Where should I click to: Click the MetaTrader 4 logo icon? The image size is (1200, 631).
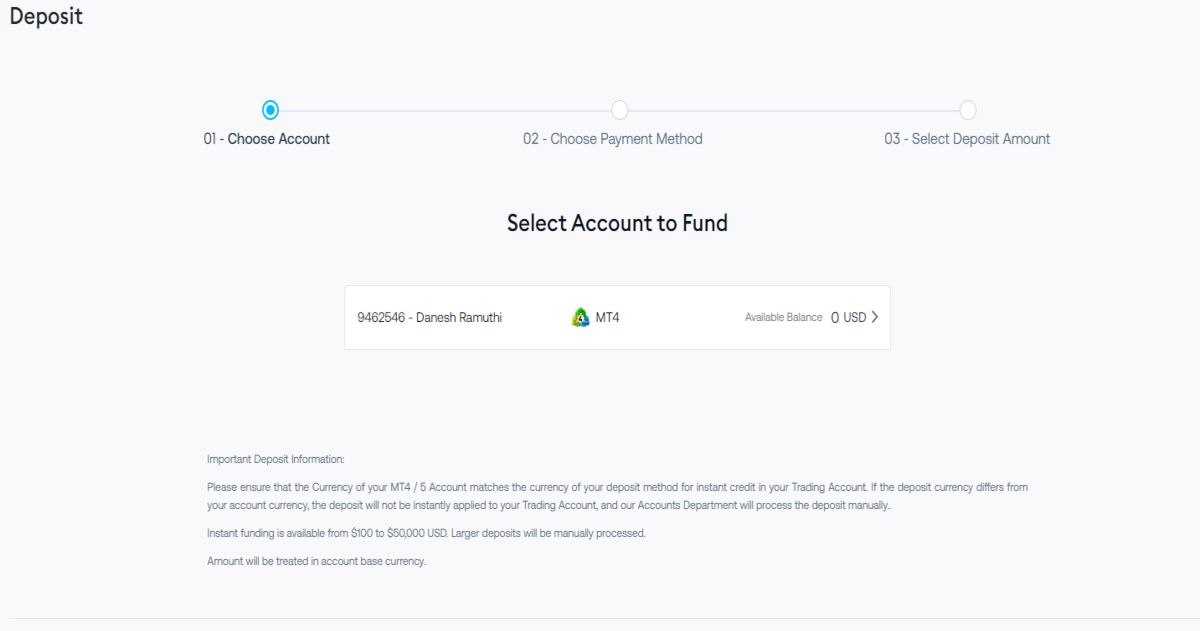pyautogui.click(x=580, y=318)
